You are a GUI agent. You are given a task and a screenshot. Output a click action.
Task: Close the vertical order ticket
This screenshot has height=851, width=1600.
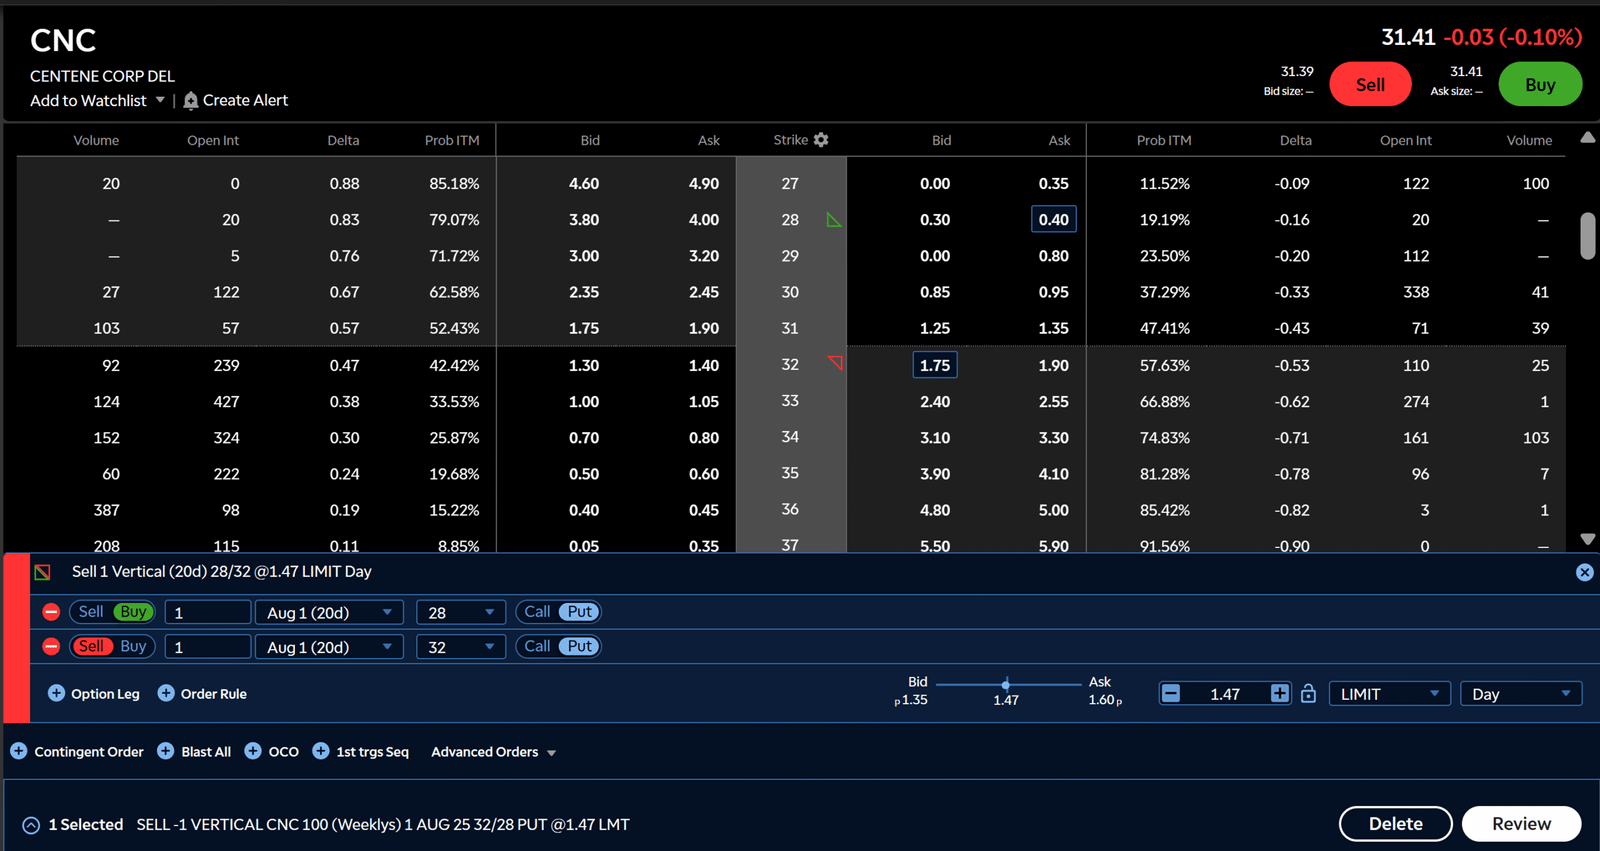[x=1584, y=572]
